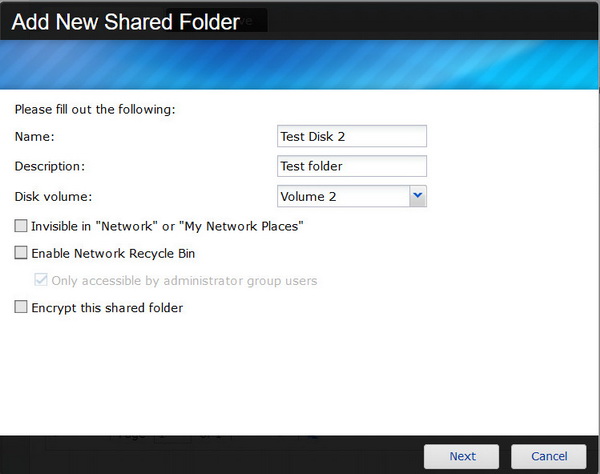Image resolution: width=600 pixels, height=474 pixels.
Task: Click the Invisible in Network label text
Action: point(167,226)
